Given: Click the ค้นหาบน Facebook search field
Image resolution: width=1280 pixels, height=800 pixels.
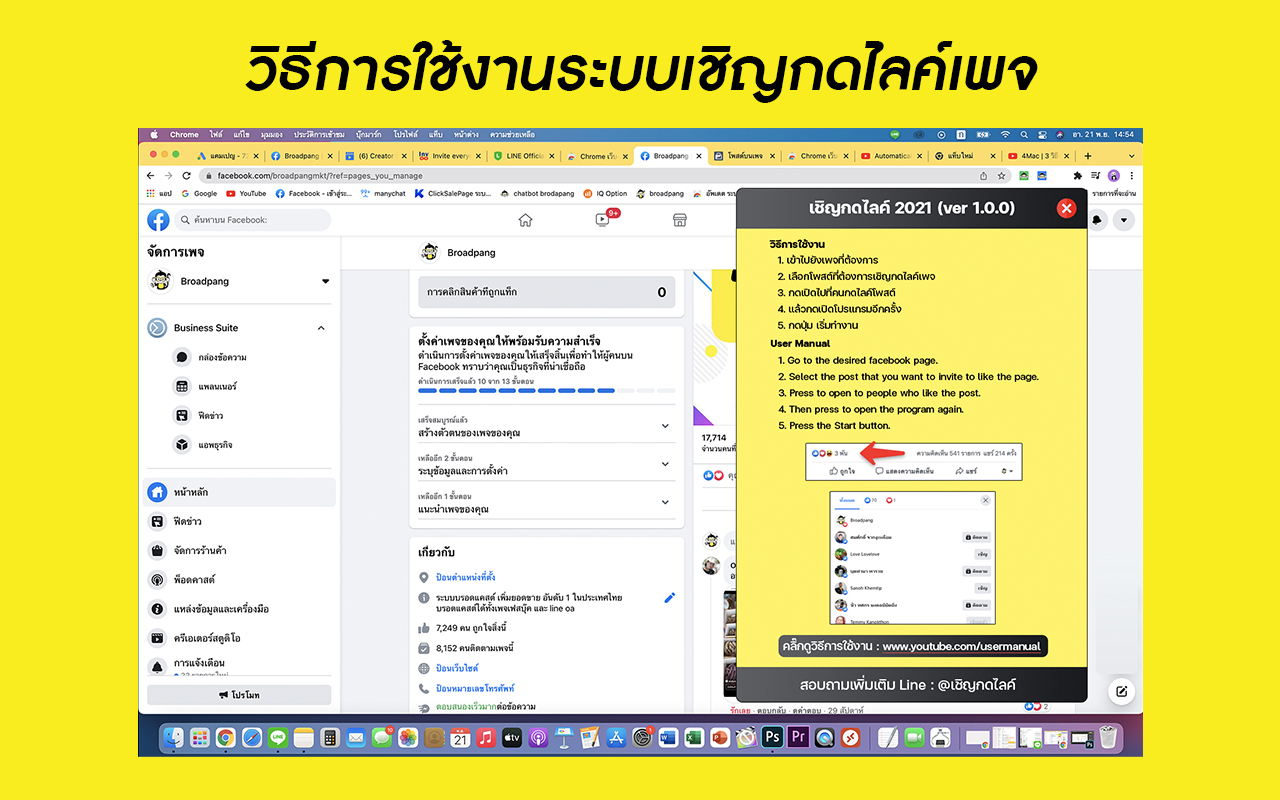Looking at the screenshot, I should pyautogui.click(x=252, y=219).
